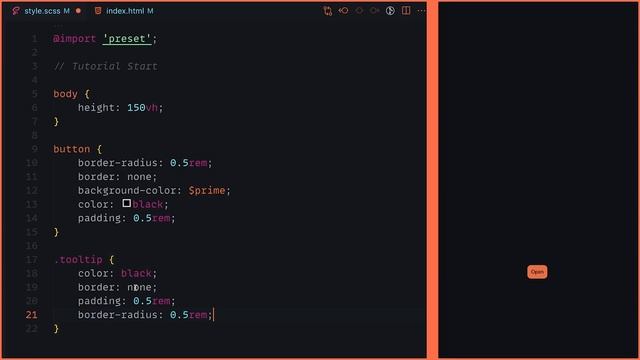Click the orange Open button in preview
Screen dimensions: 640x360
tap(537, 272)
